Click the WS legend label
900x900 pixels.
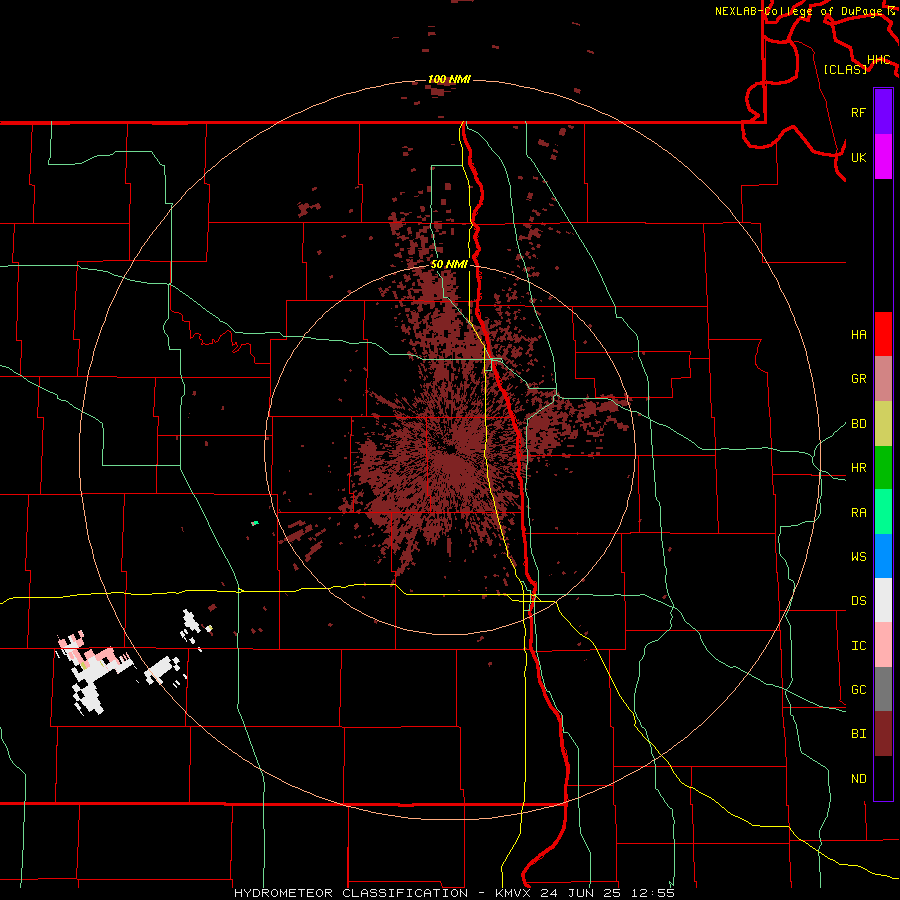(x=858, y=557)
